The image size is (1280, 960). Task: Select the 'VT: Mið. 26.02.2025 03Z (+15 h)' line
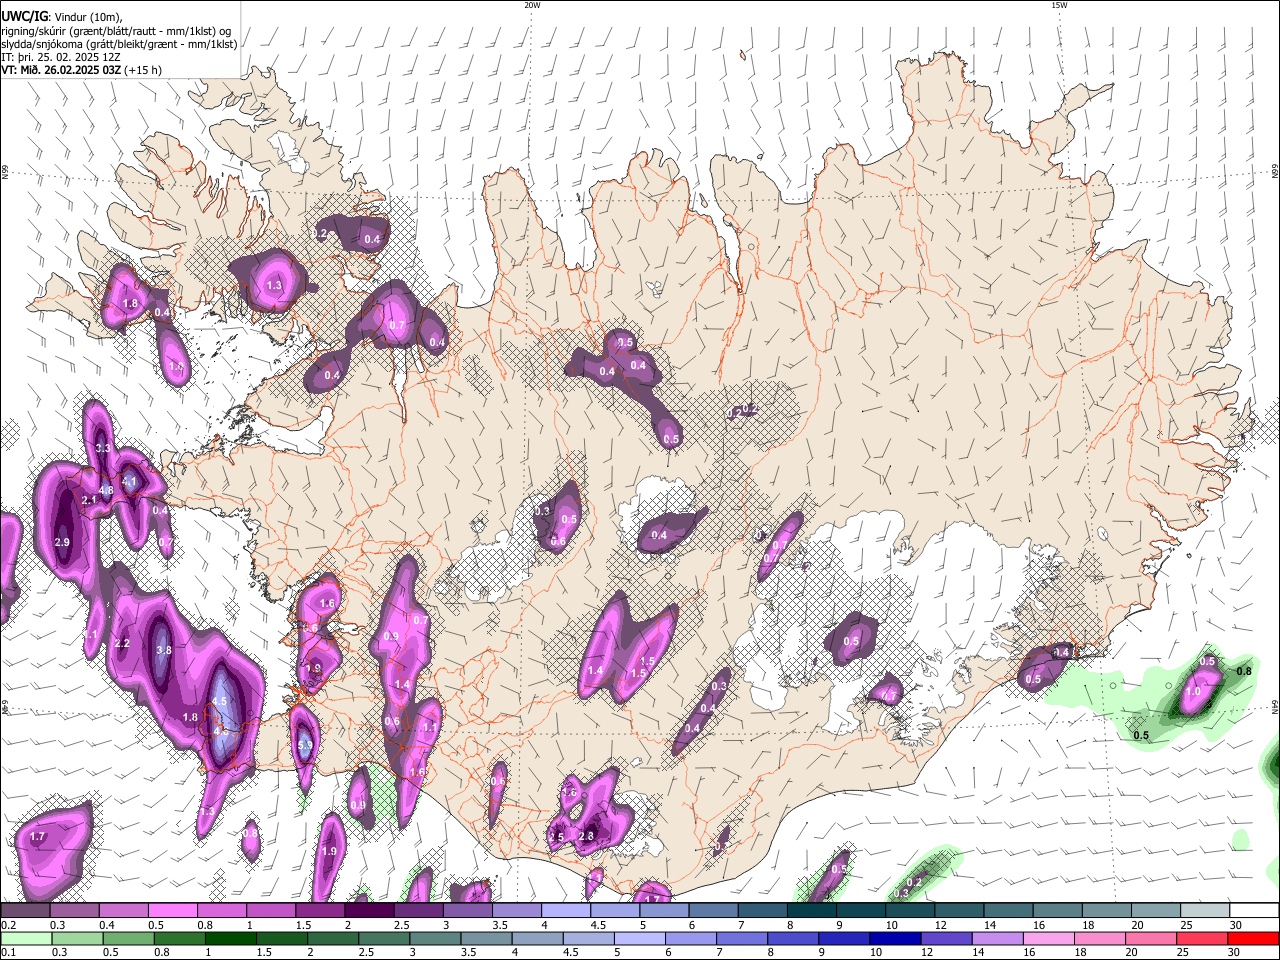(x=81, y=70)
